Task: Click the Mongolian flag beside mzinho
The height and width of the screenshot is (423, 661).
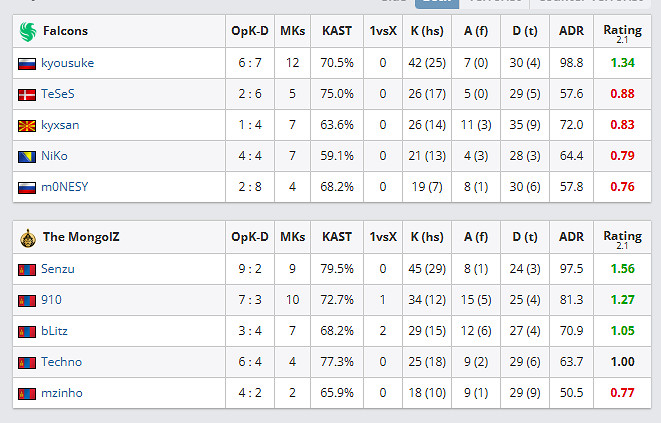Action: tap(27, 393)
